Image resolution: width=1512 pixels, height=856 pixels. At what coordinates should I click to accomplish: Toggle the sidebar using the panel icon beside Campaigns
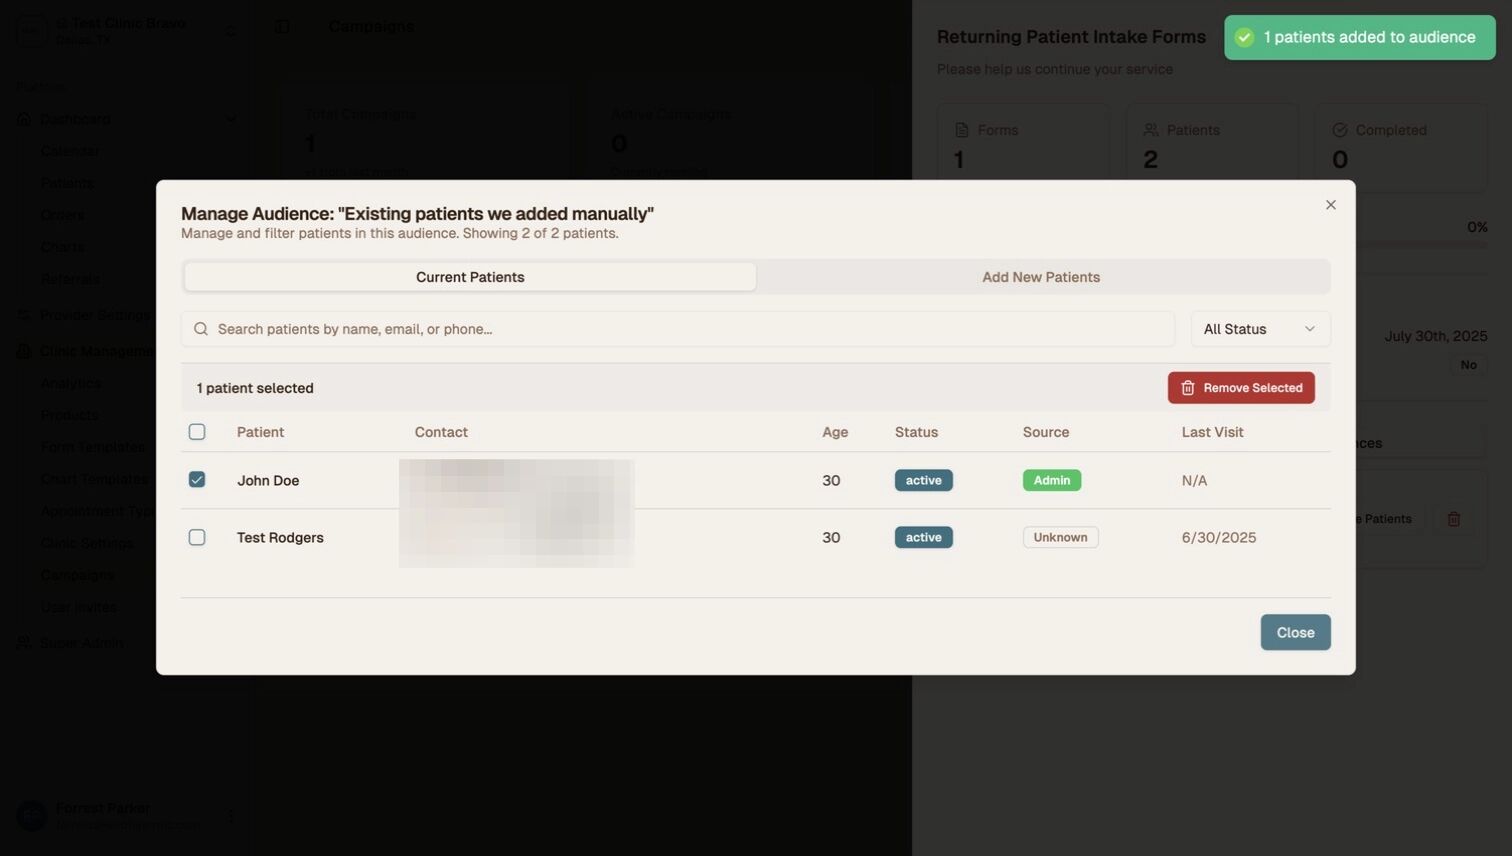(282, 26)
